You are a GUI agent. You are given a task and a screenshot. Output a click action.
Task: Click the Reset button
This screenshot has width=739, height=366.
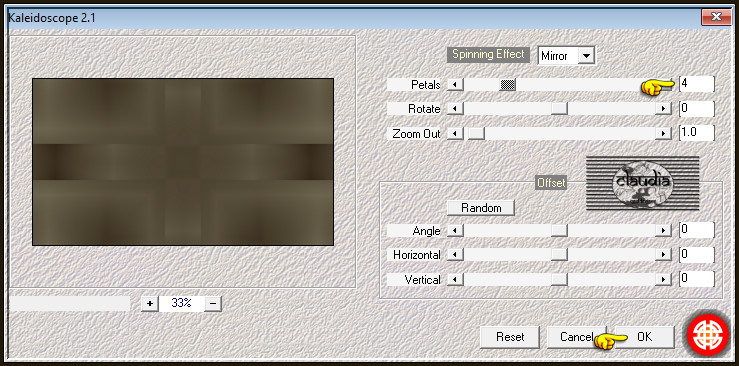click(509, 337)
